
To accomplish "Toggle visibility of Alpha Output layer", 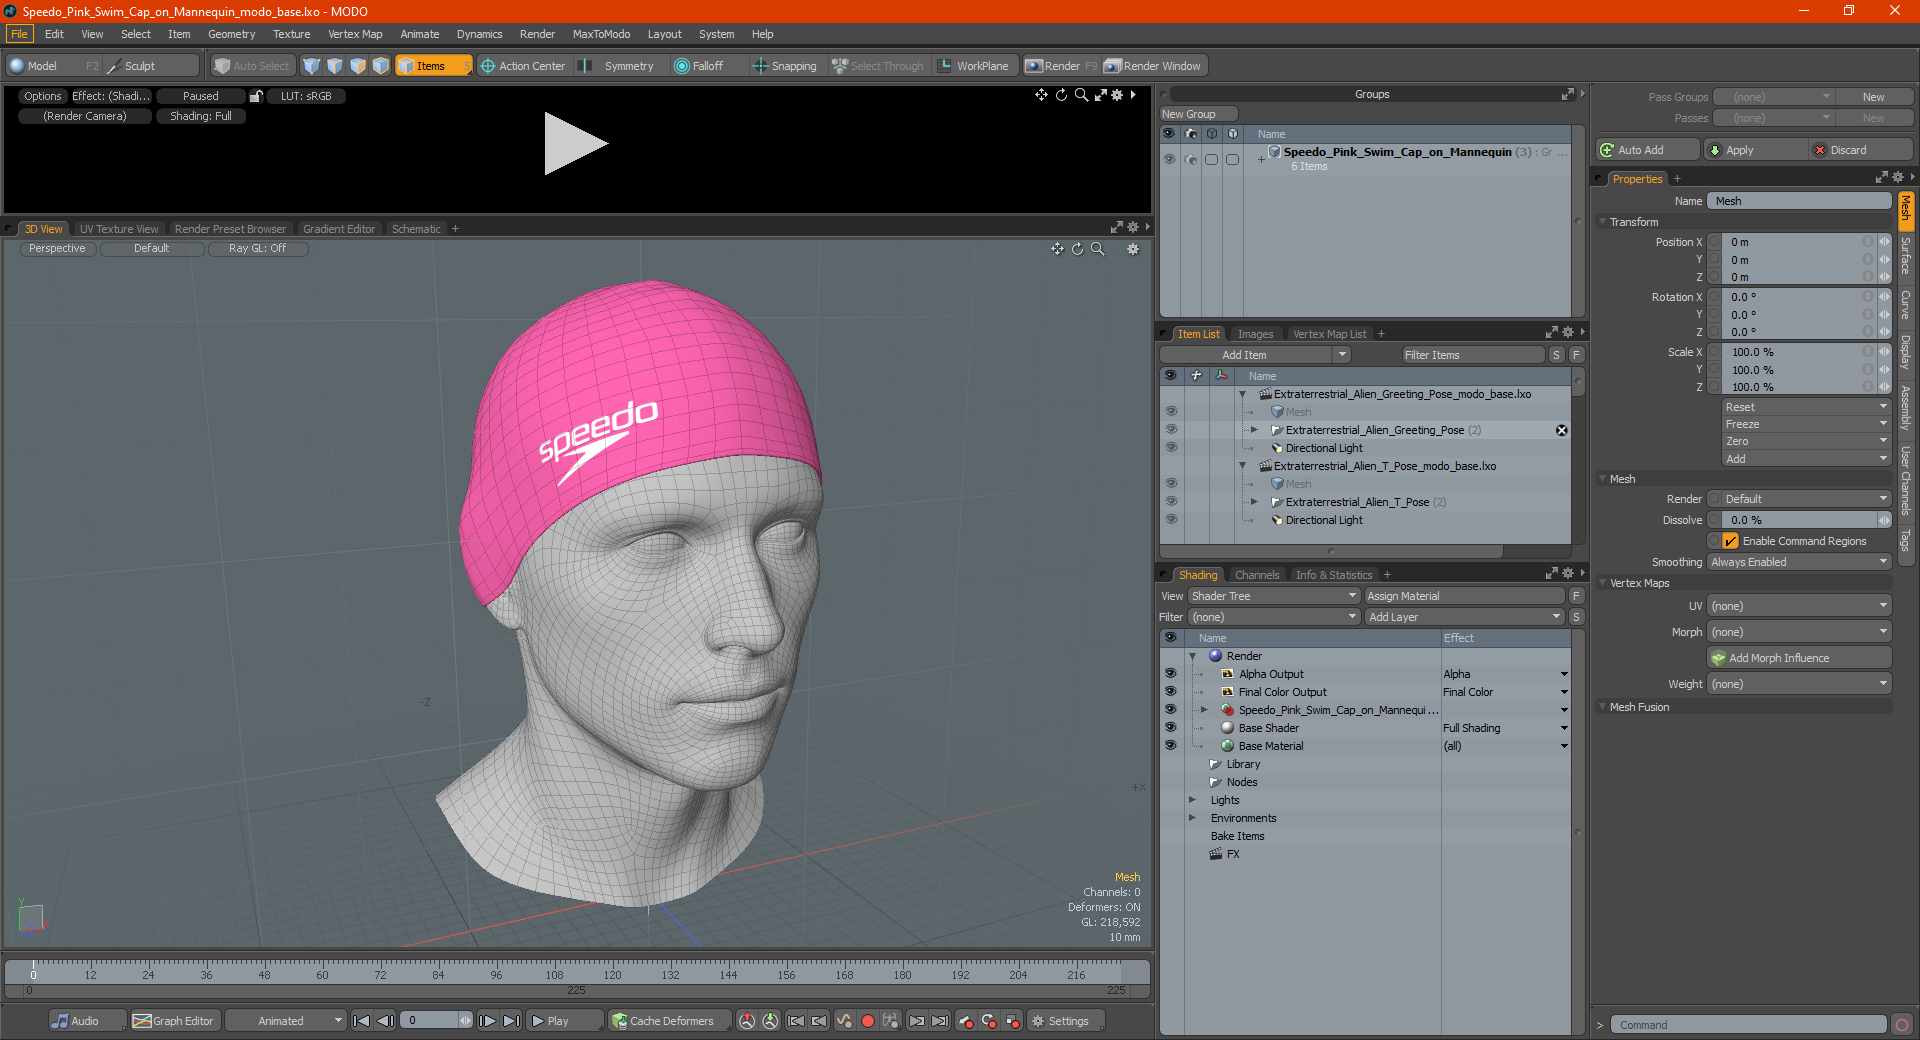I will click(1170, 674).
